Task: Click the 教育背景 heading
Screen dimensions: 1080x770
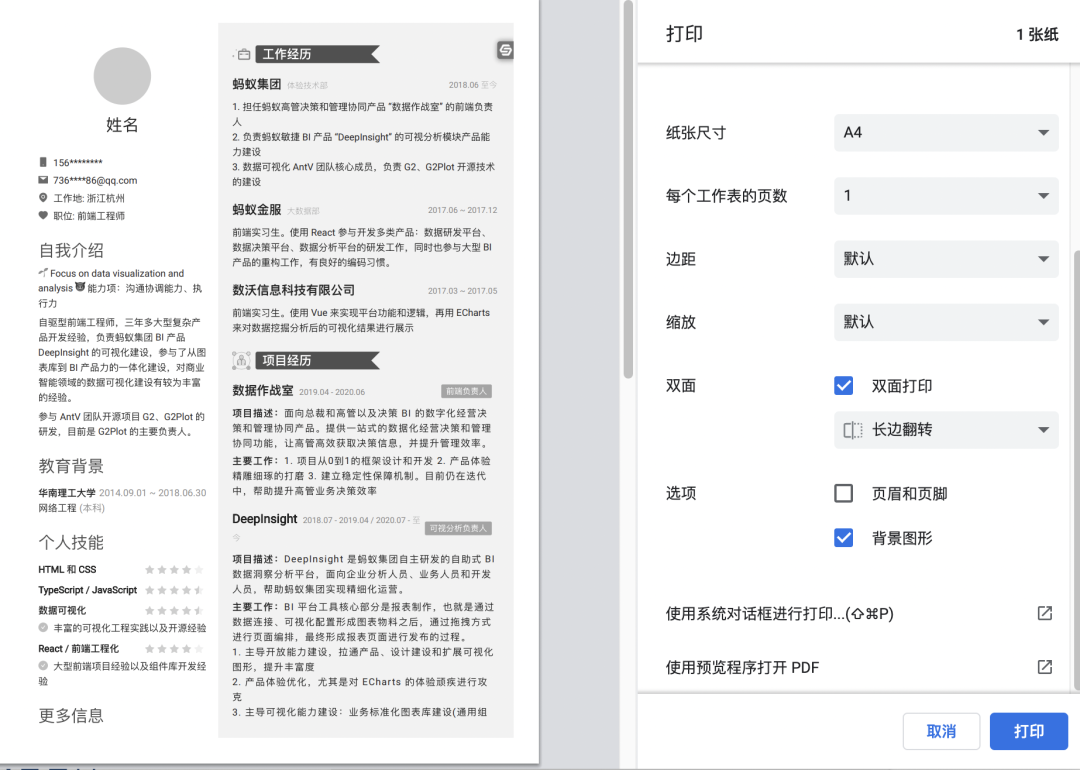Action: [71, 466]
